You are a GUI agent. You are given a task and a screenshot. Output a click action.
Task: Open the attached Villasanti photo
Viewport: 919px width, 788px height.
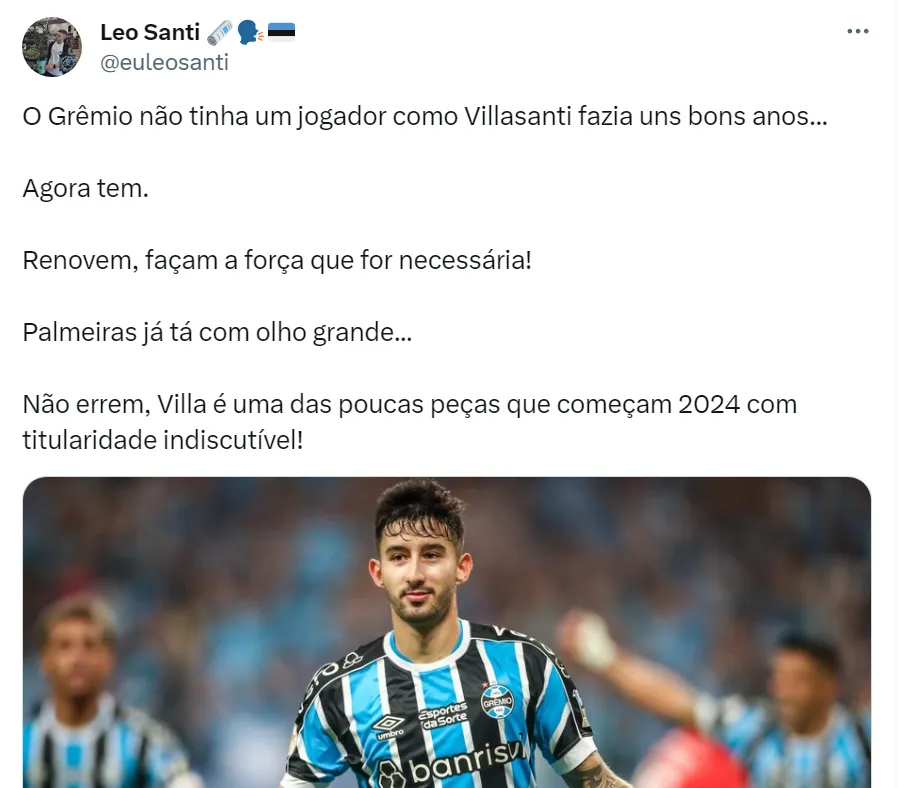pos(447,632)
